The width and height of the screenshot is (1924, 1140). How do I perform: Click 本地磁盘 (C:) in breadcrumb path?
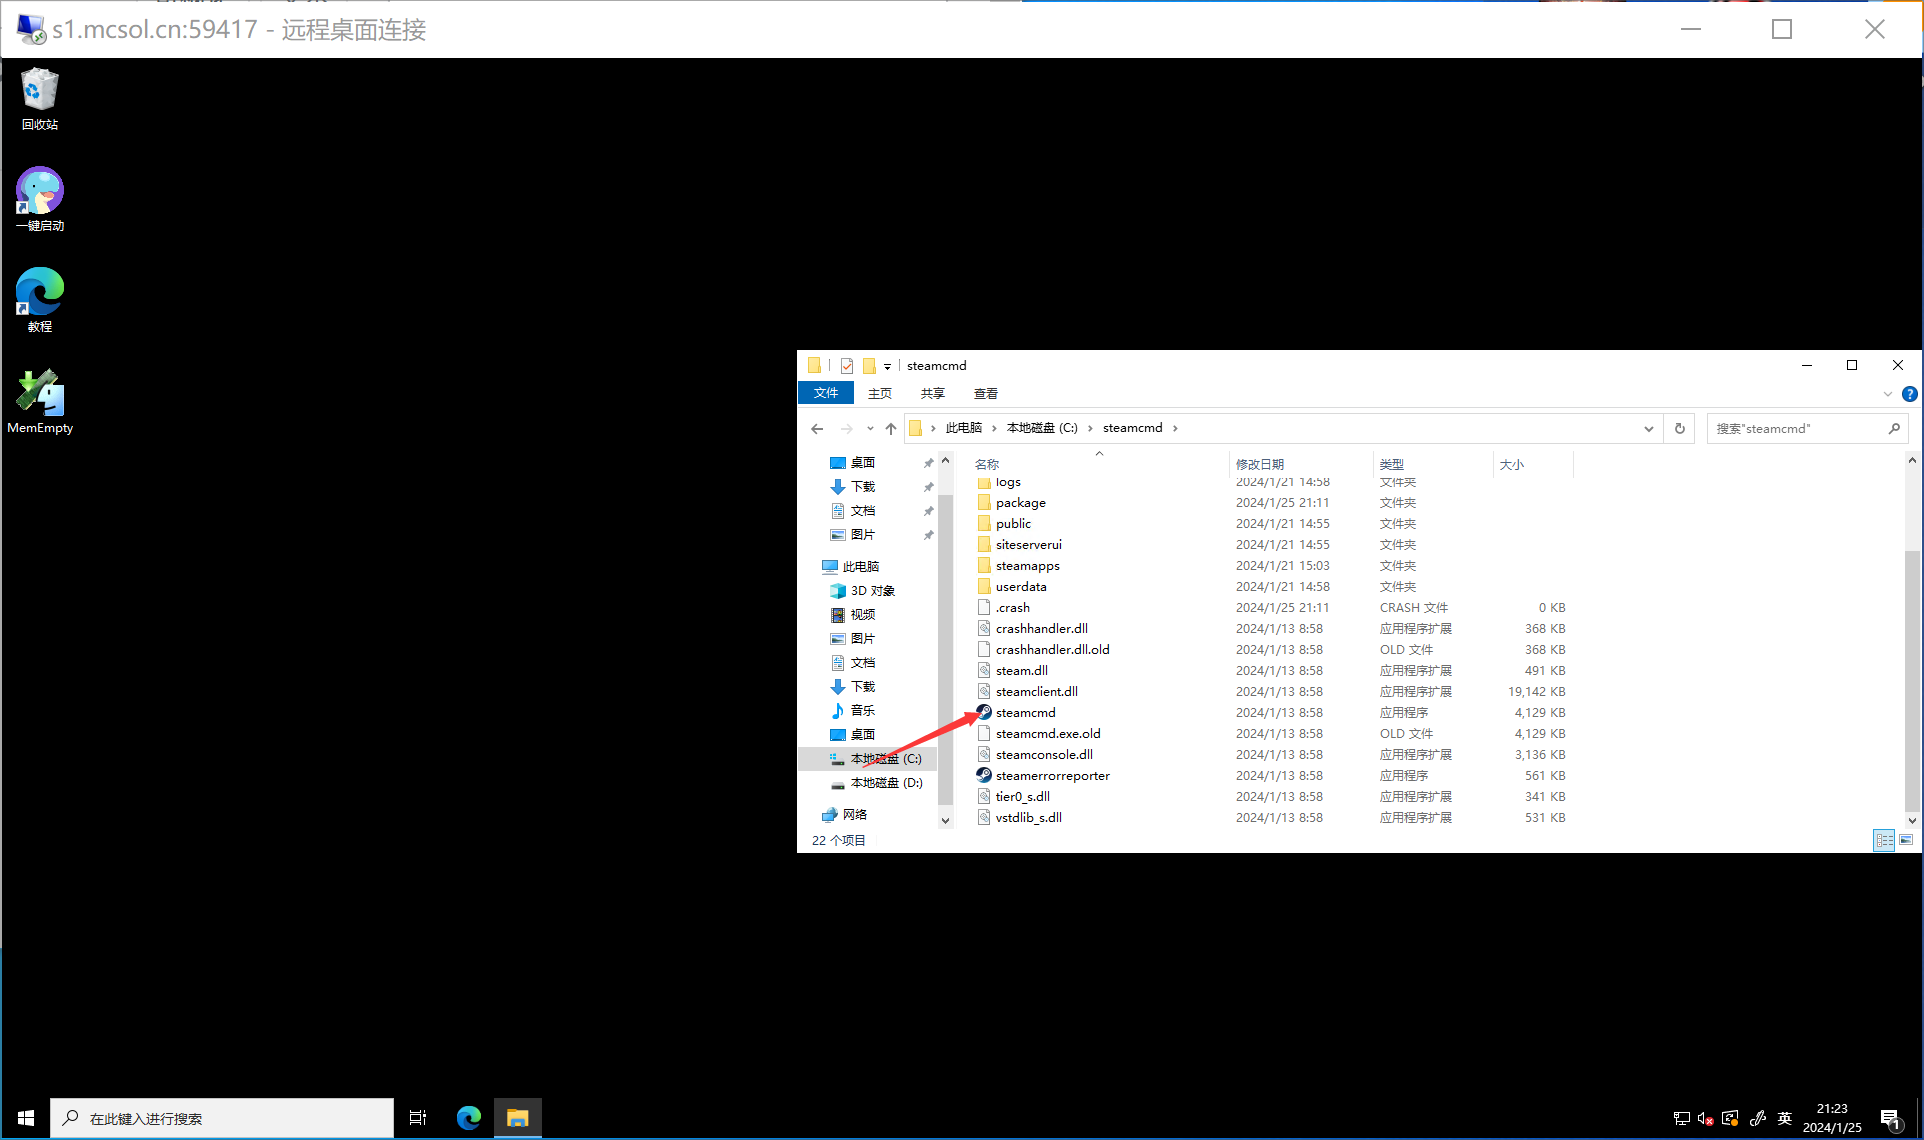coord(1042,428)
